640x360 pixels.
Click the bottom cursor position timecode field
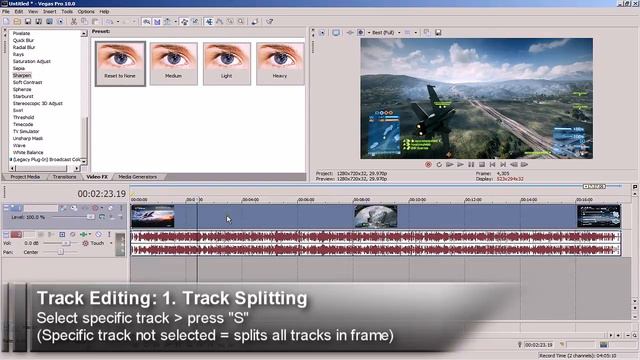coord(539,345)
